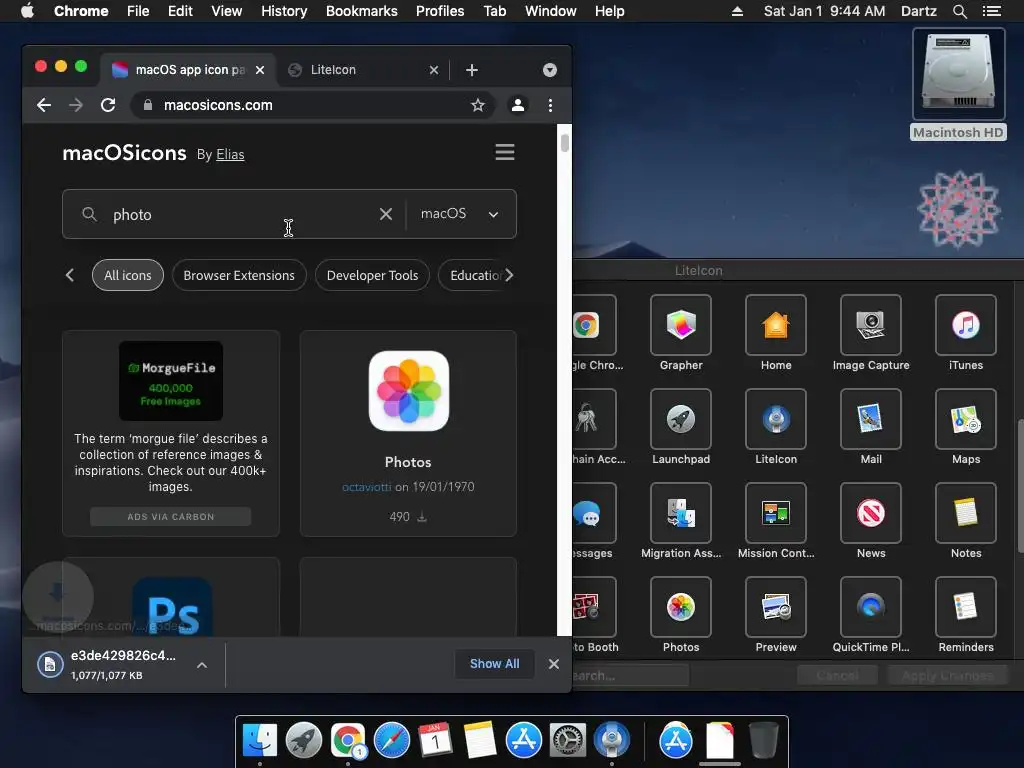Select the Reminders icon in LiteIcon
Screen dimensions: 1024x768
[966, 607]
